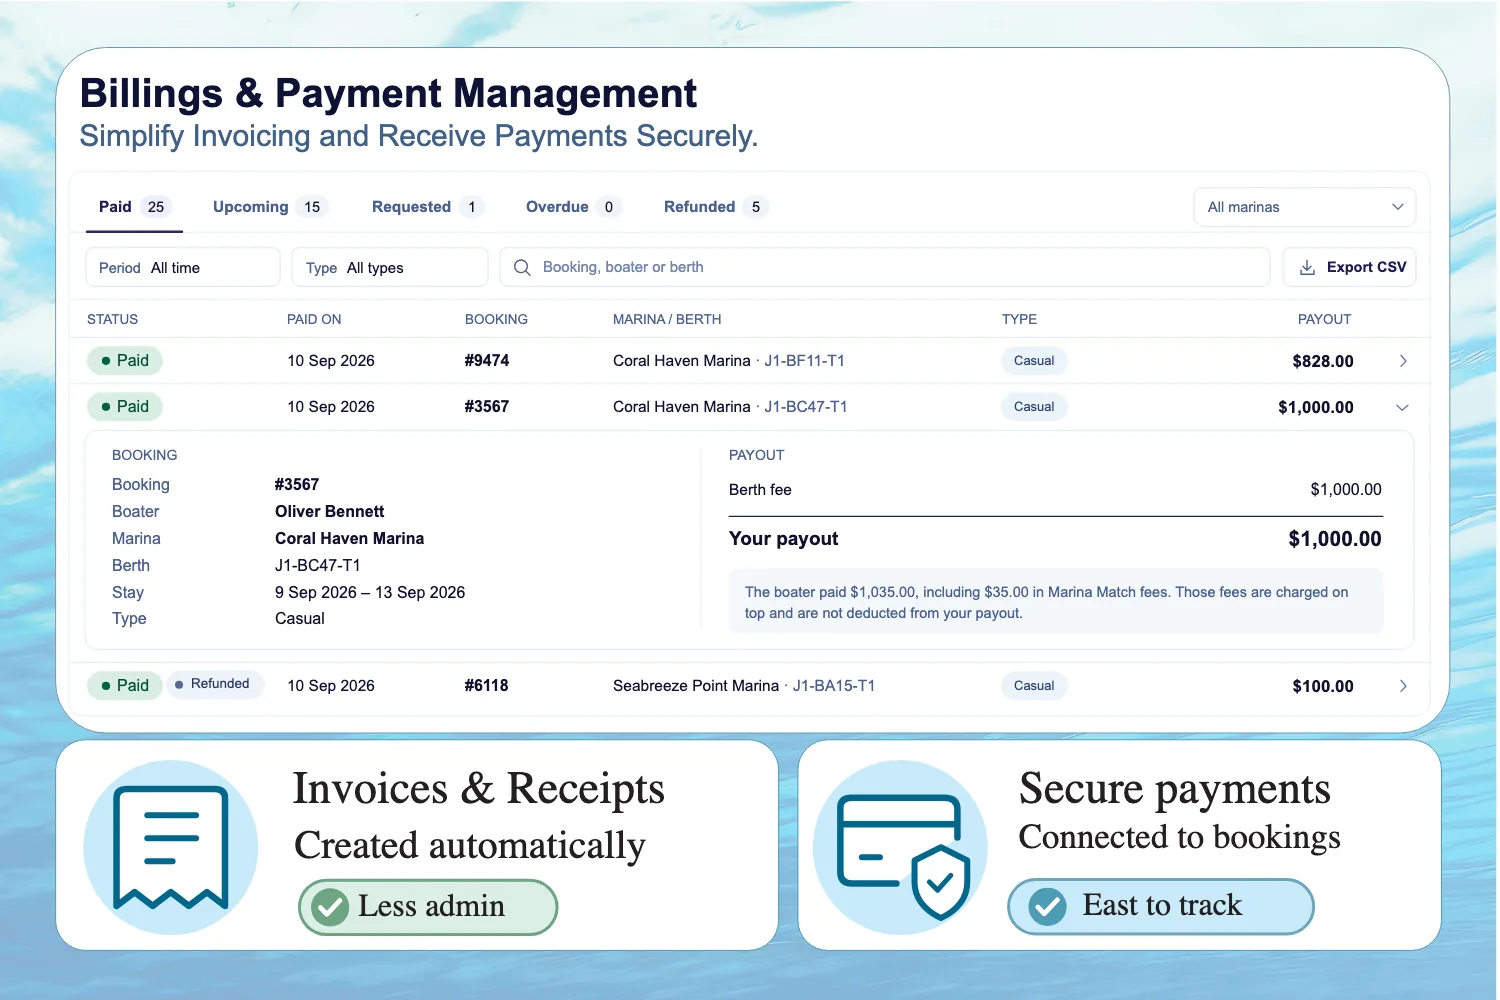The width and height of the screenshot is (1500, 1000).
Task: Click the Less admin pill
Action: coord(428,907)
